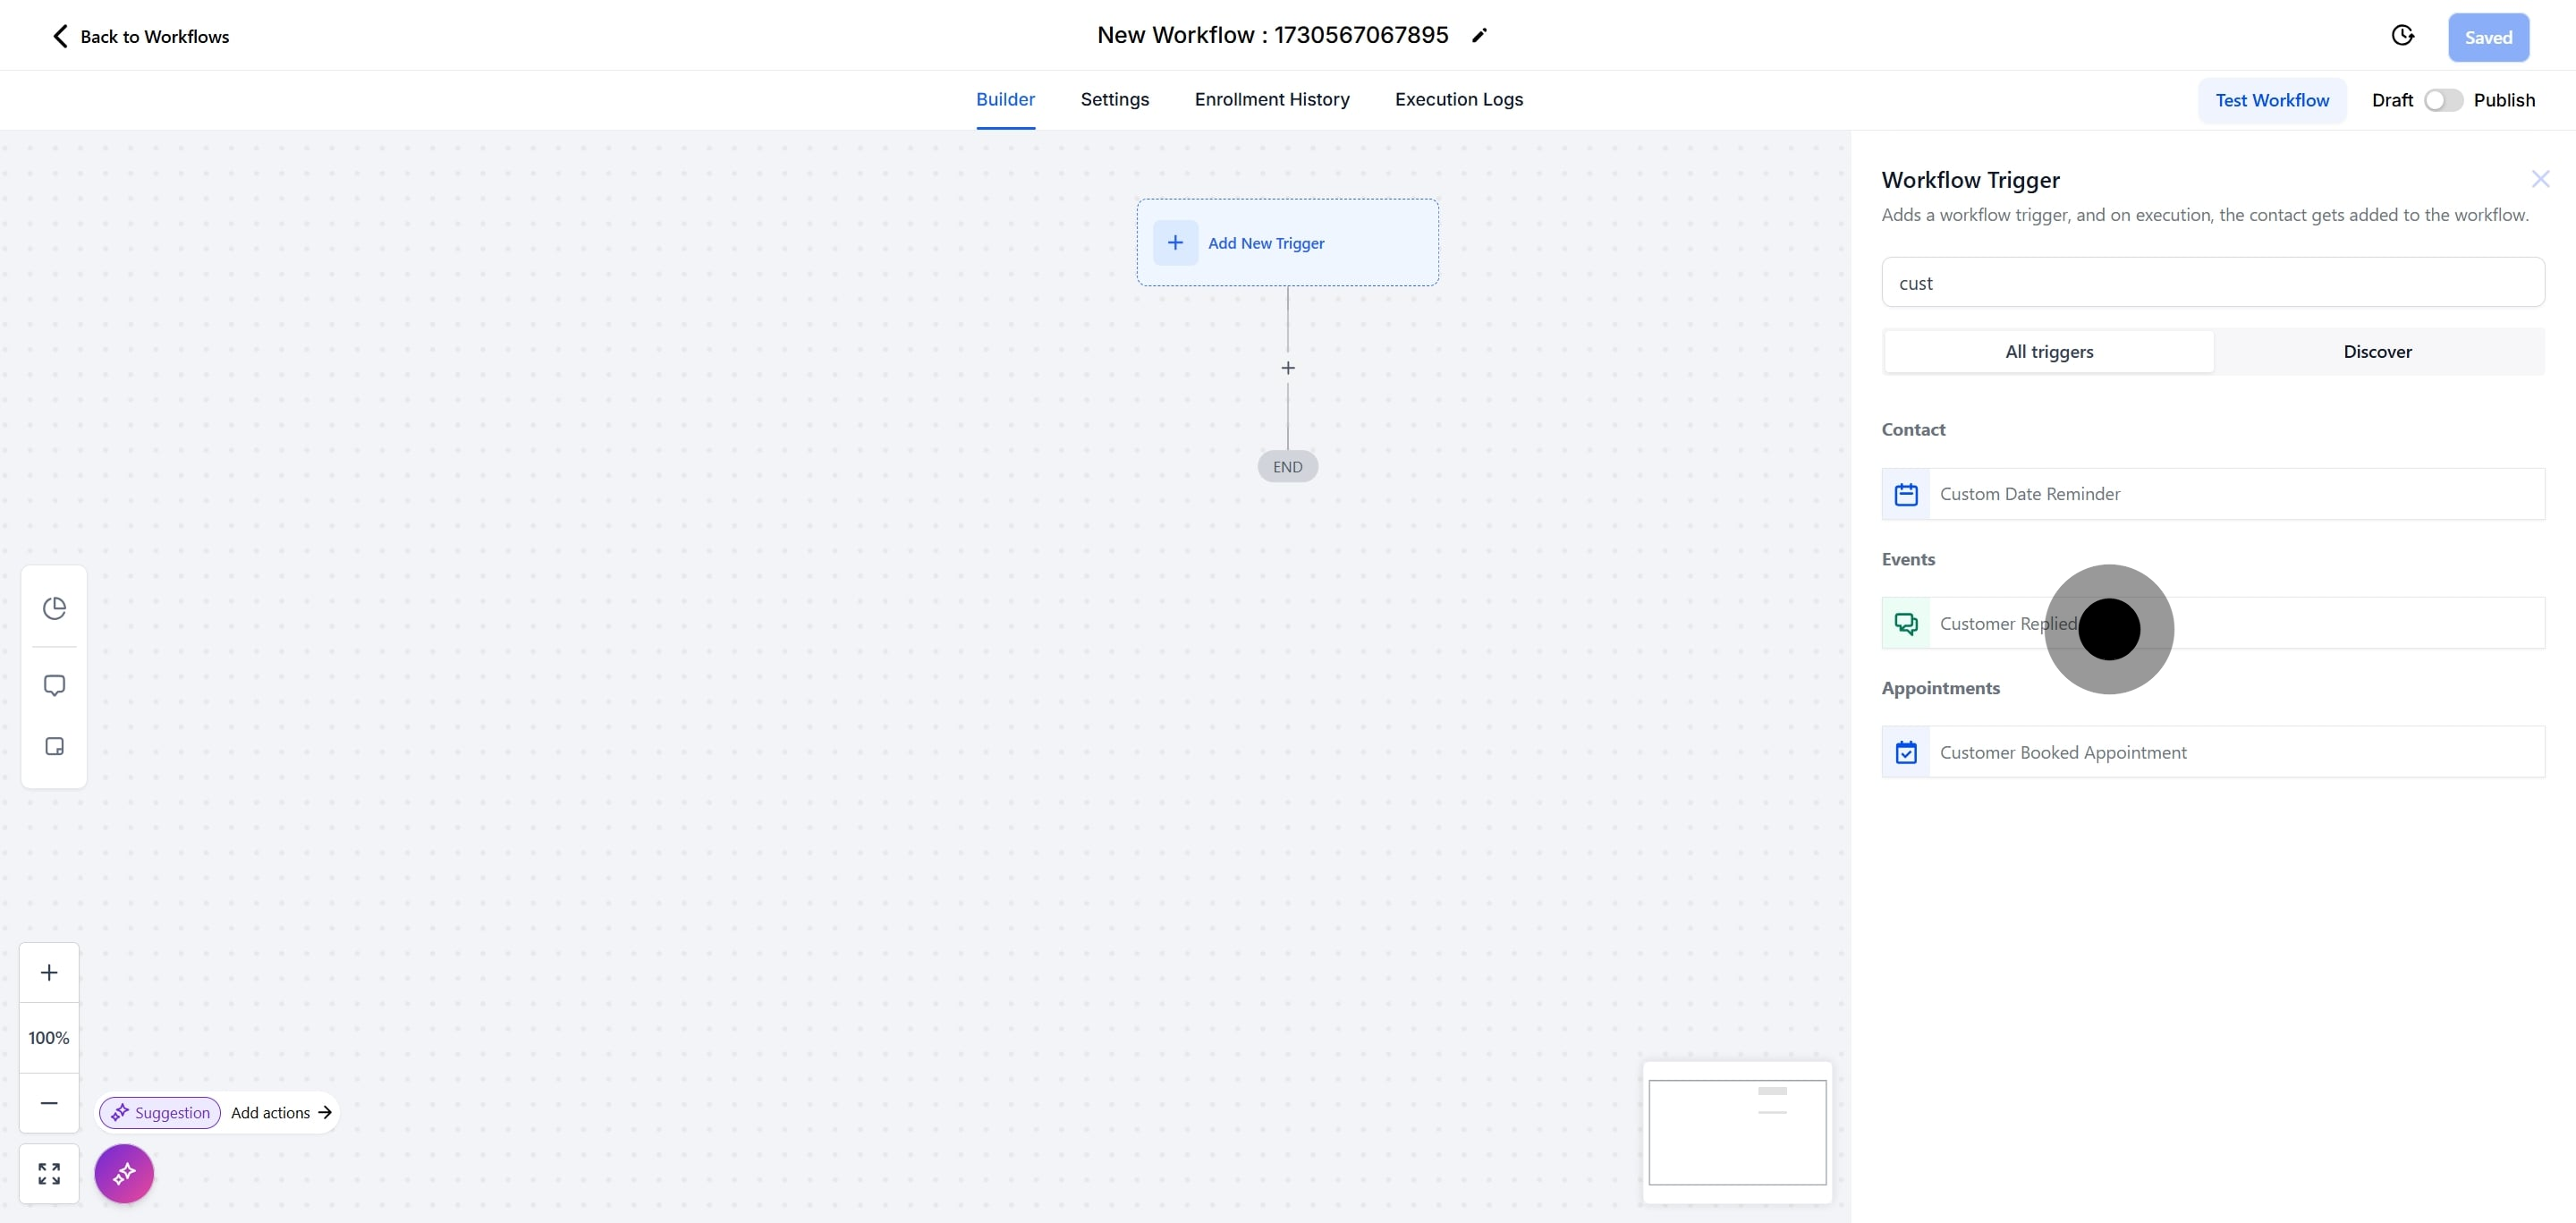Click the pencil icon to rename workflow

(x=1479, y=36)
